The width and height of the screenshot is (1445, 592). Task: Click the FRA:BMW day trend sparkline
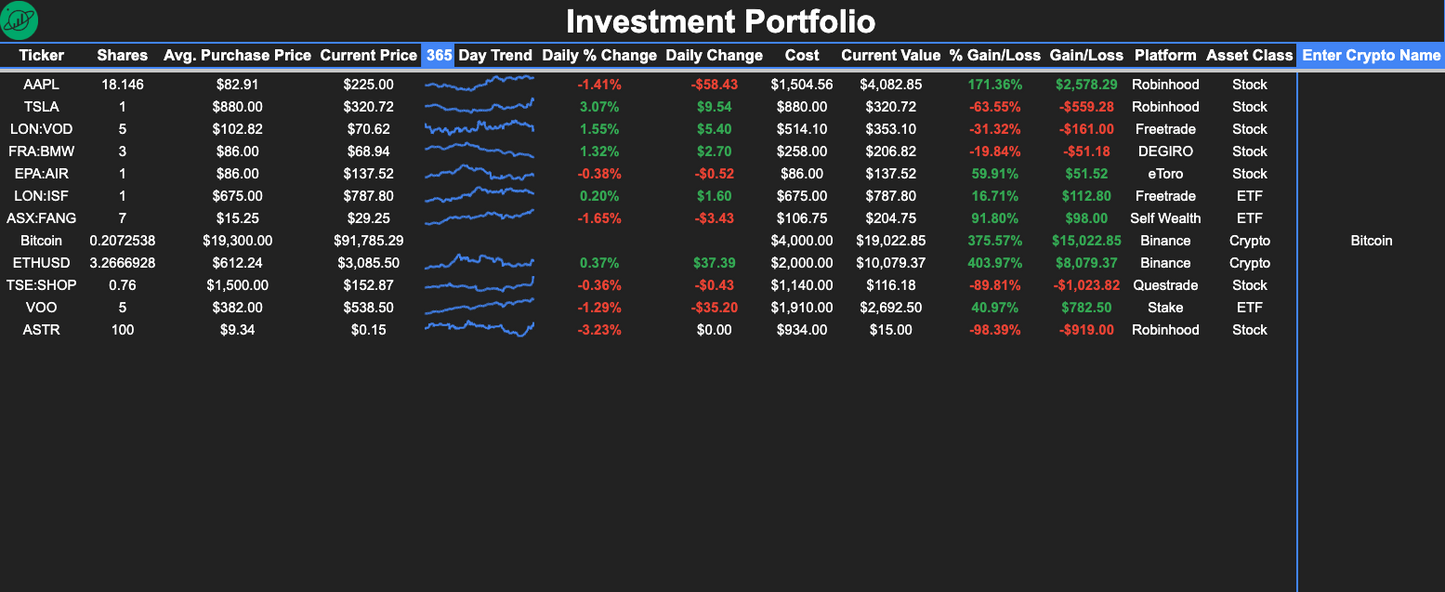[x=478, y=151]
